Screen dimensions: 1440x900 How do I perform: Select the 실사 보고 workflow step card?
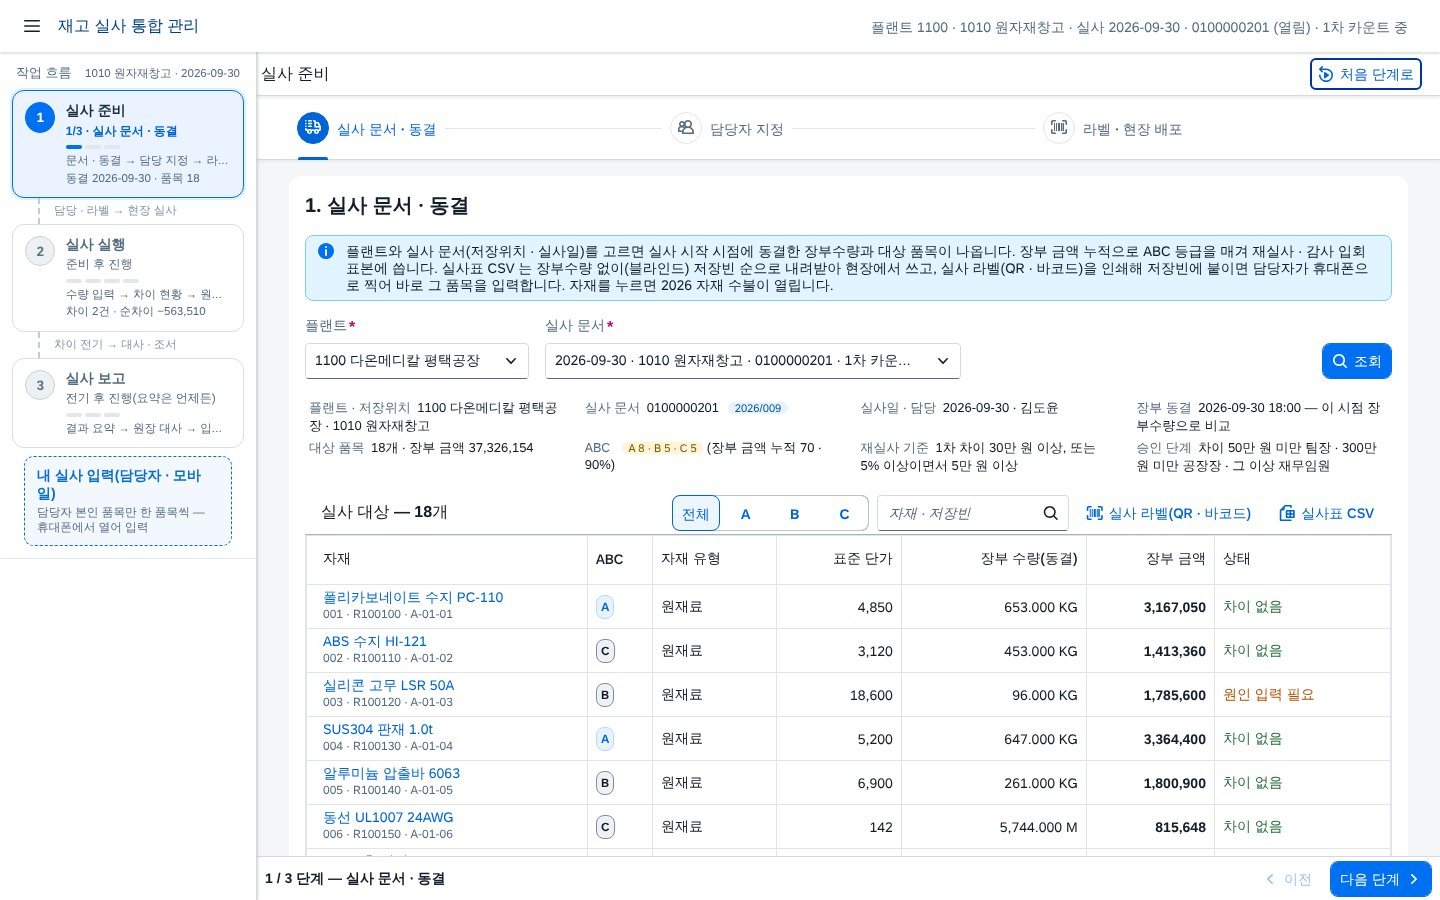(128, 403)
